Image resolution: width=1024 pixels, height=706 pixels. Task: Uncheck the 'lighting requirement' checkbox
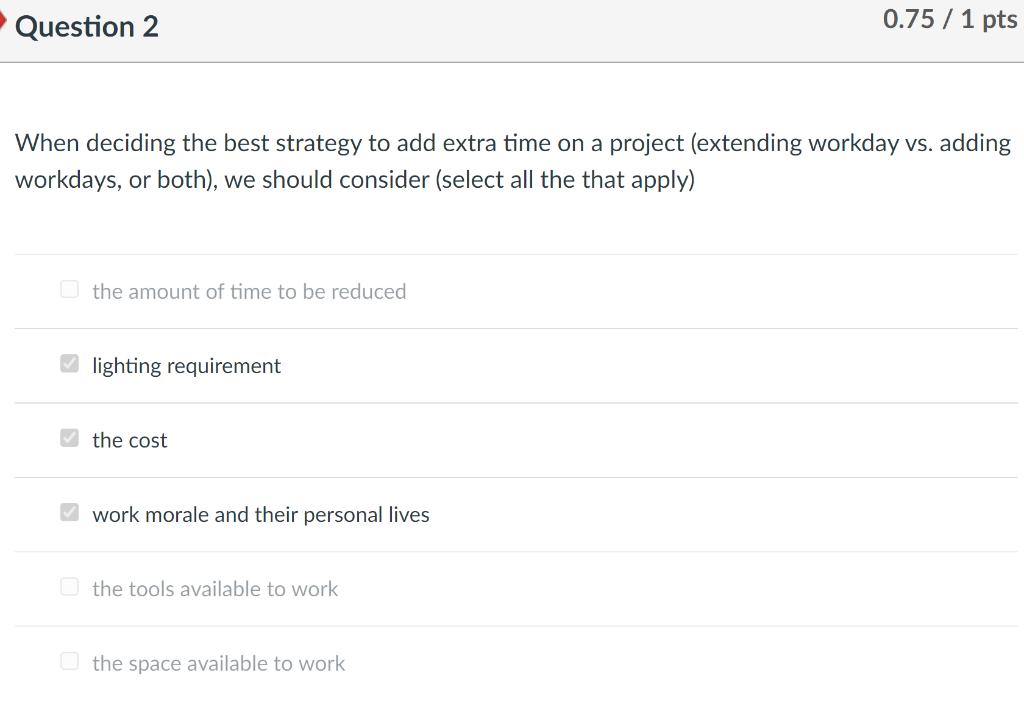tap(69, 364)
